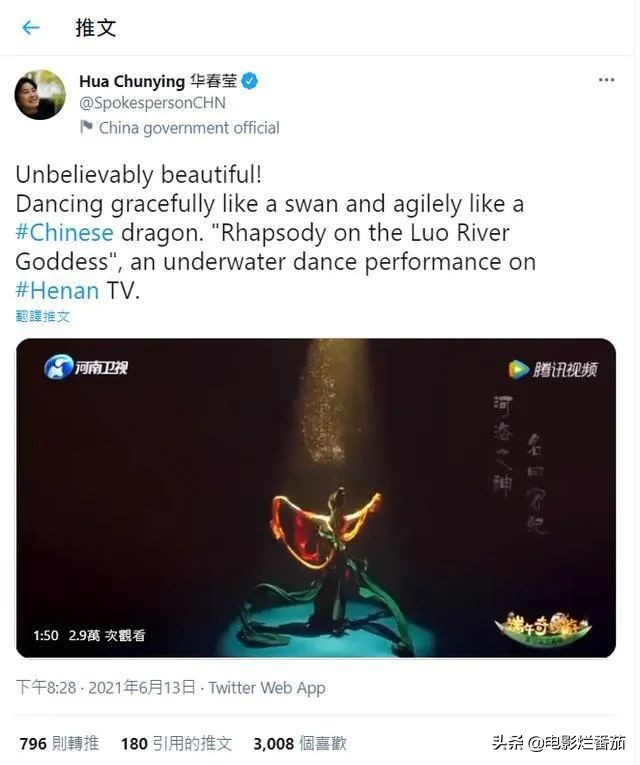Open Hua Chunying's profile avatar
640x765 pixels.
[40, 95]
